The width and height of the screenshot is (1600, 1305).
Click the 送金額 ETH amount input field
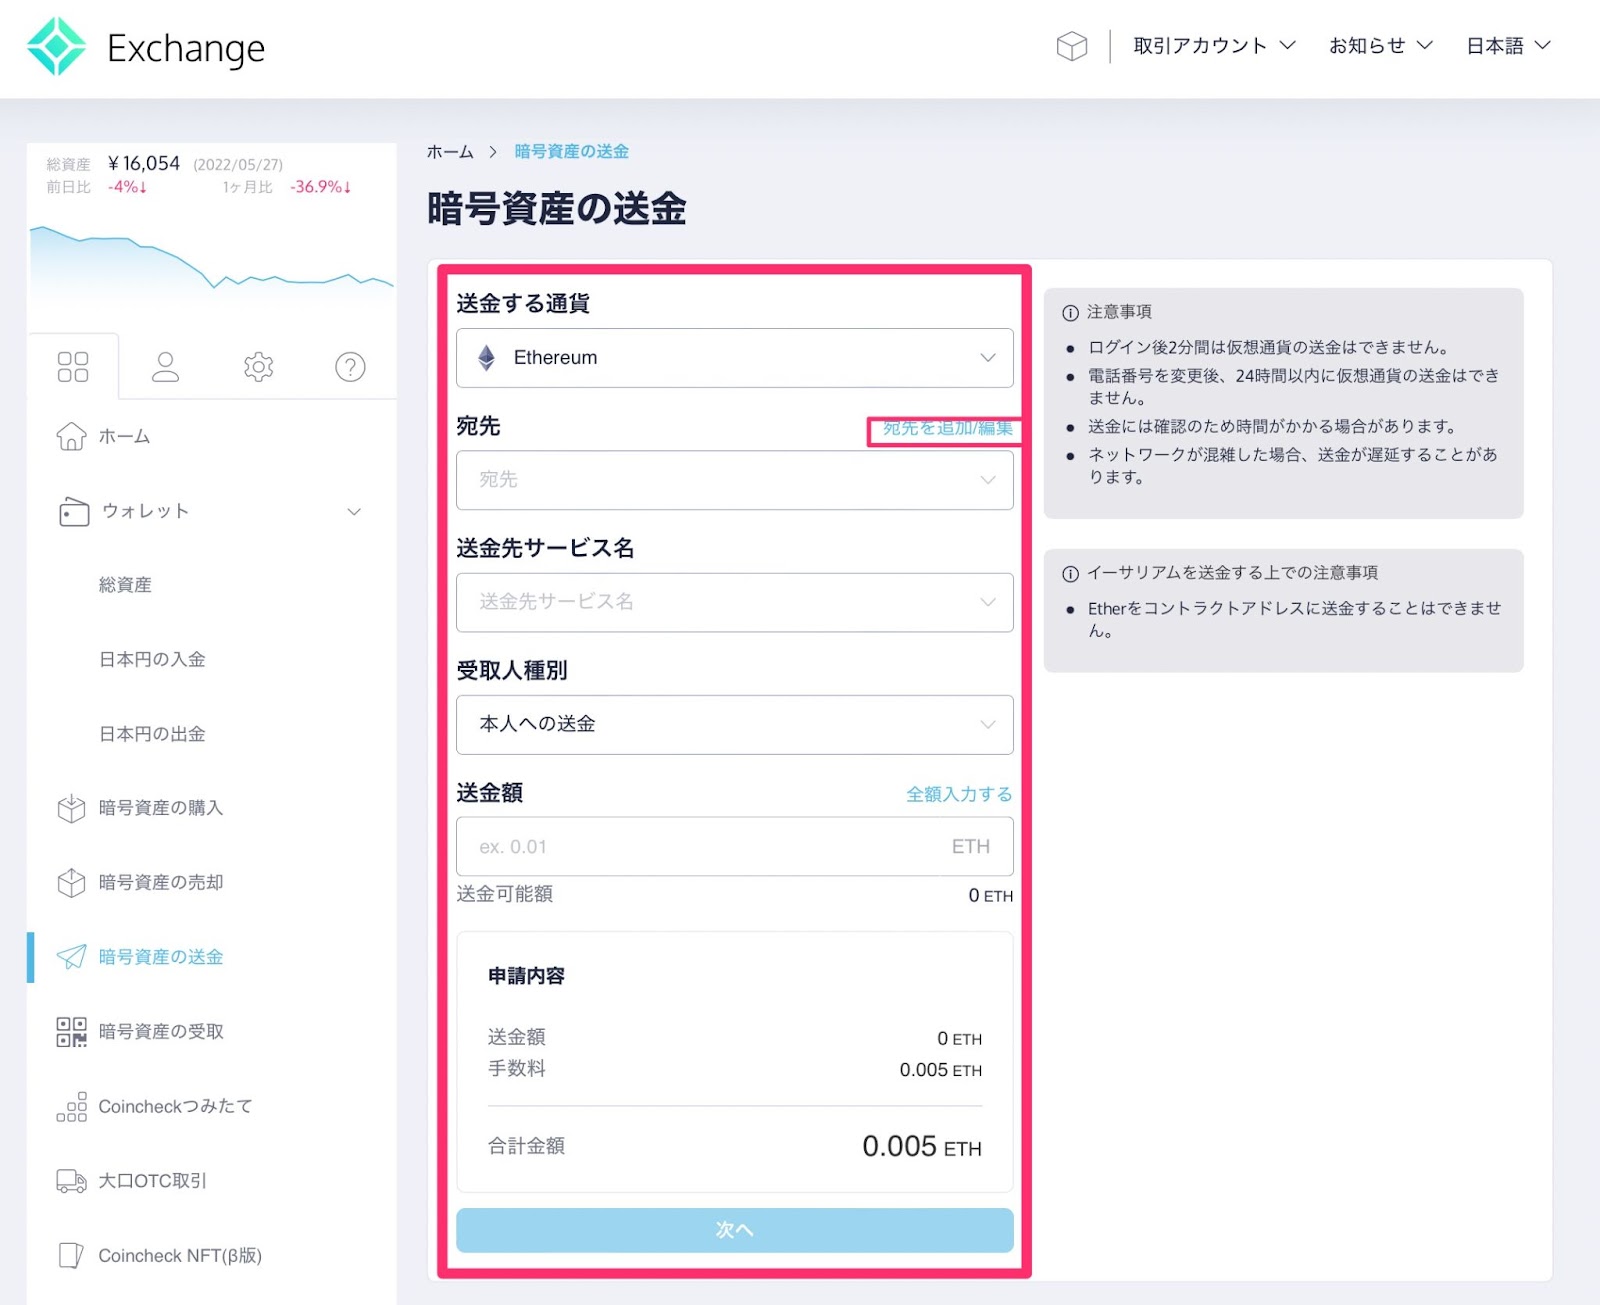tap(734, 847)
